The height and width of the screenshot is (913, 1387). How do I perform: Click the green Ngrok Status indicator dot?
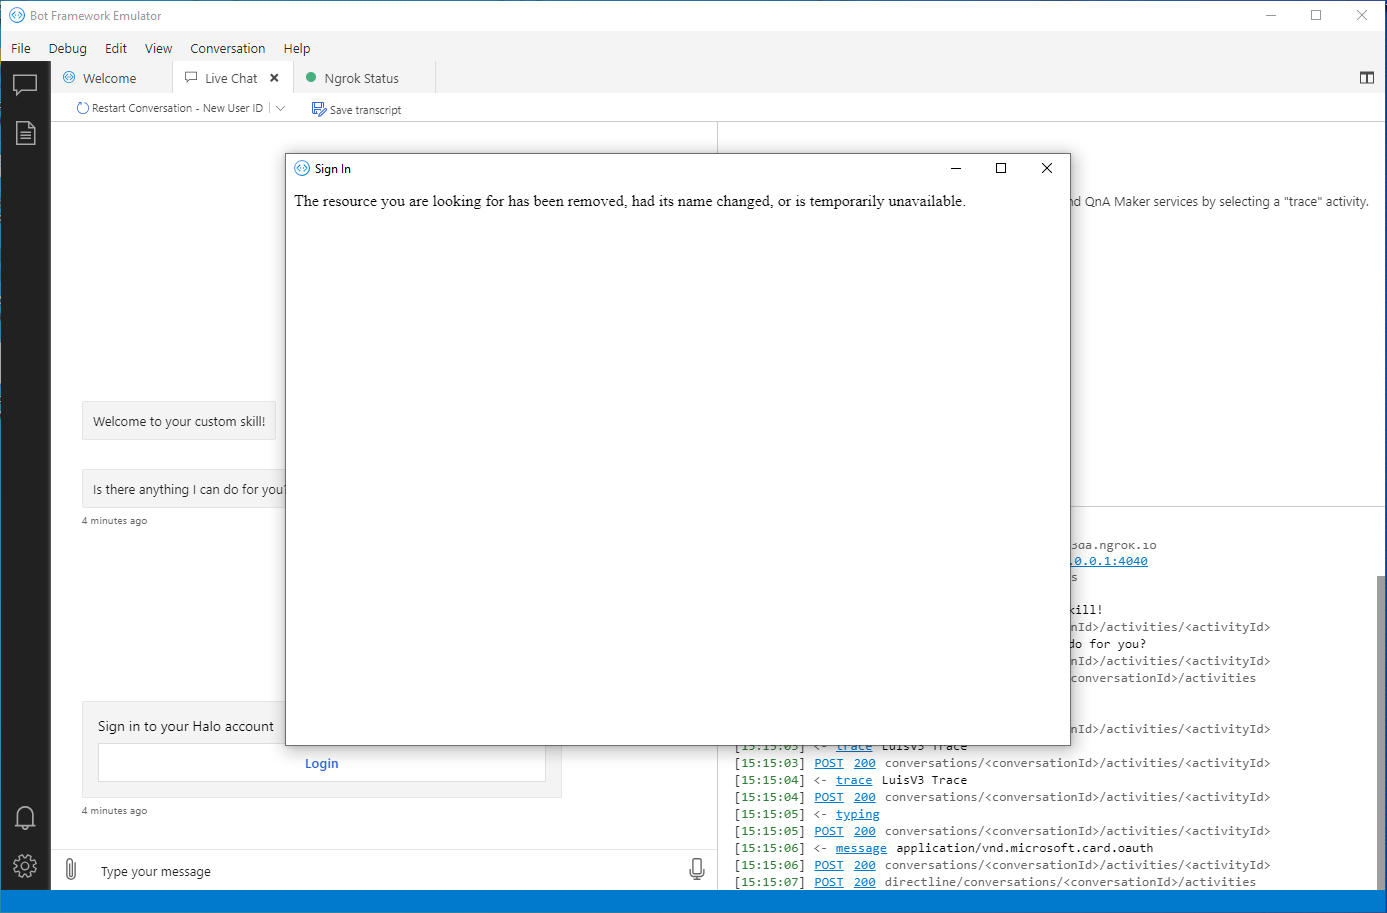pyautogui.click(x=311, y=77)
